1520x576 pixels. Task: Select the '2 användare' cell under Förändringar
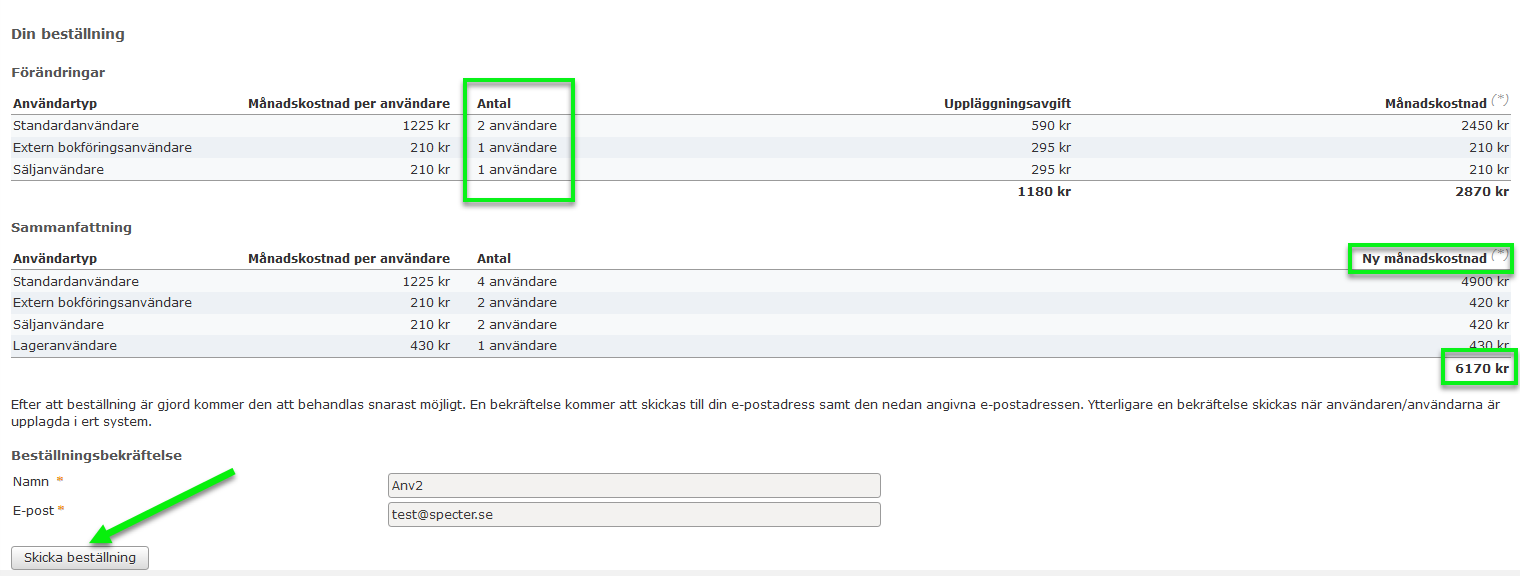pos(517,126)
